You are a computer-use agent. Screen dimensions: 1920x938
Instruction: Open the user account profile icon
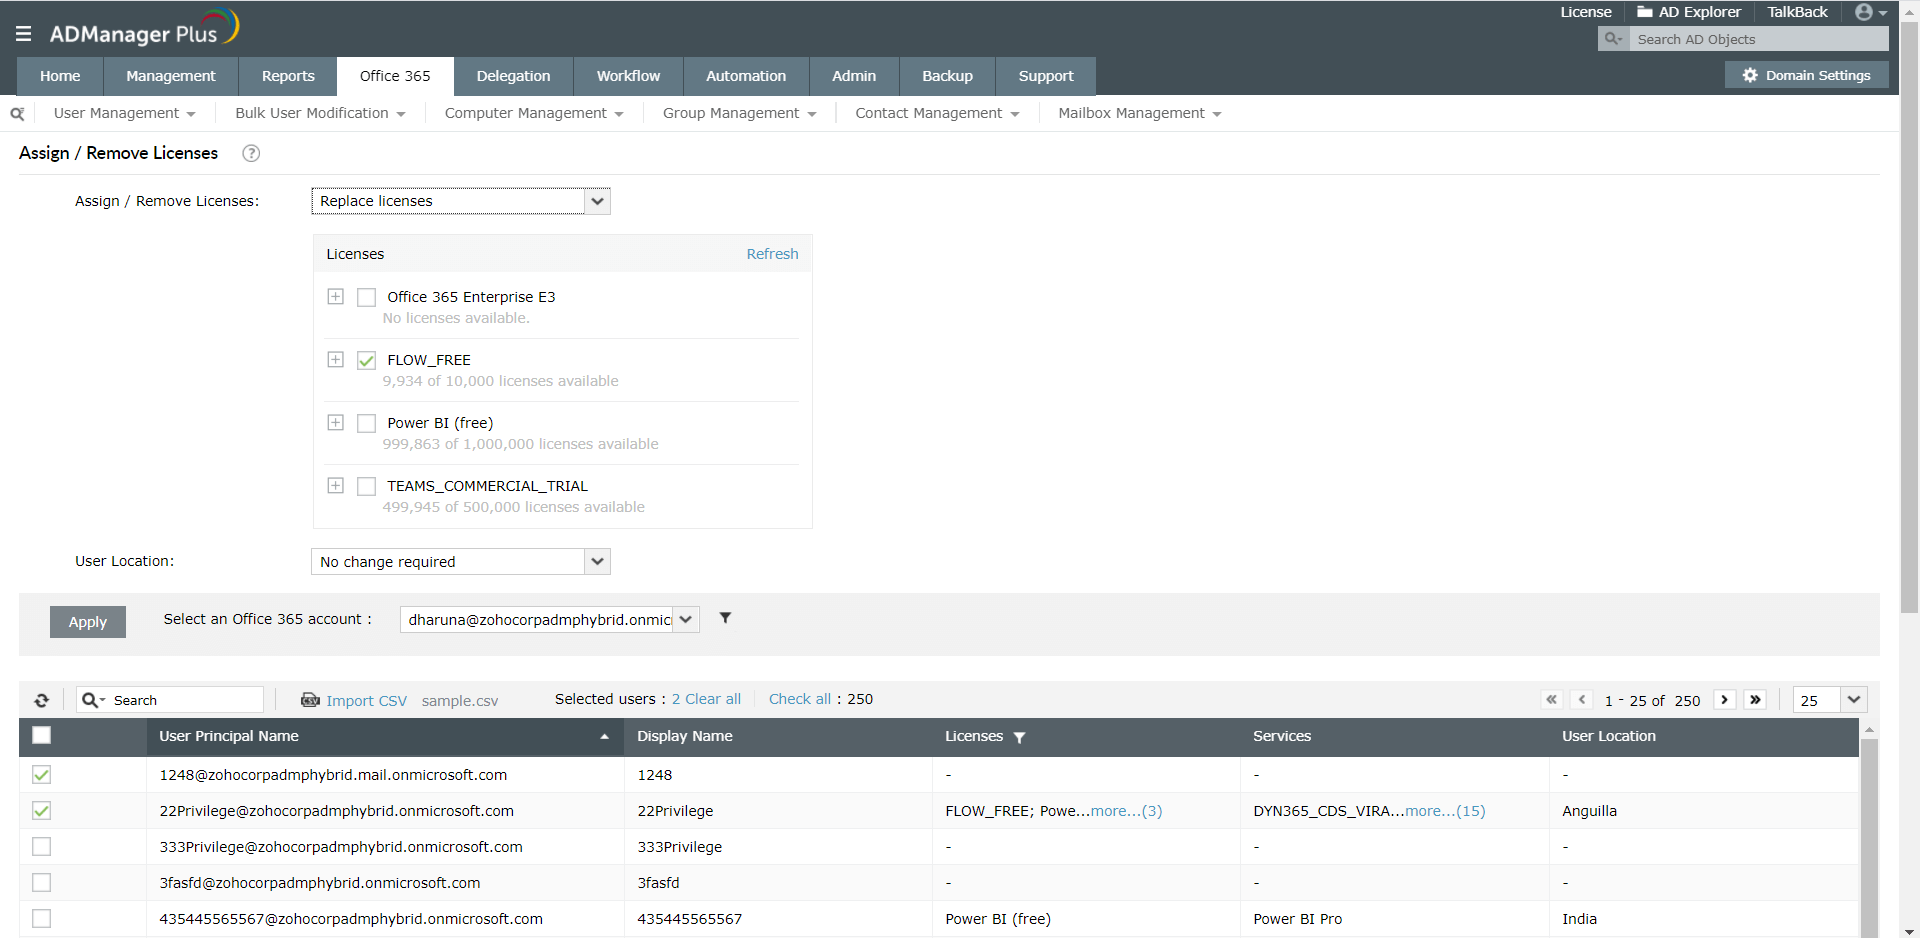click(x=1864, y=12)
